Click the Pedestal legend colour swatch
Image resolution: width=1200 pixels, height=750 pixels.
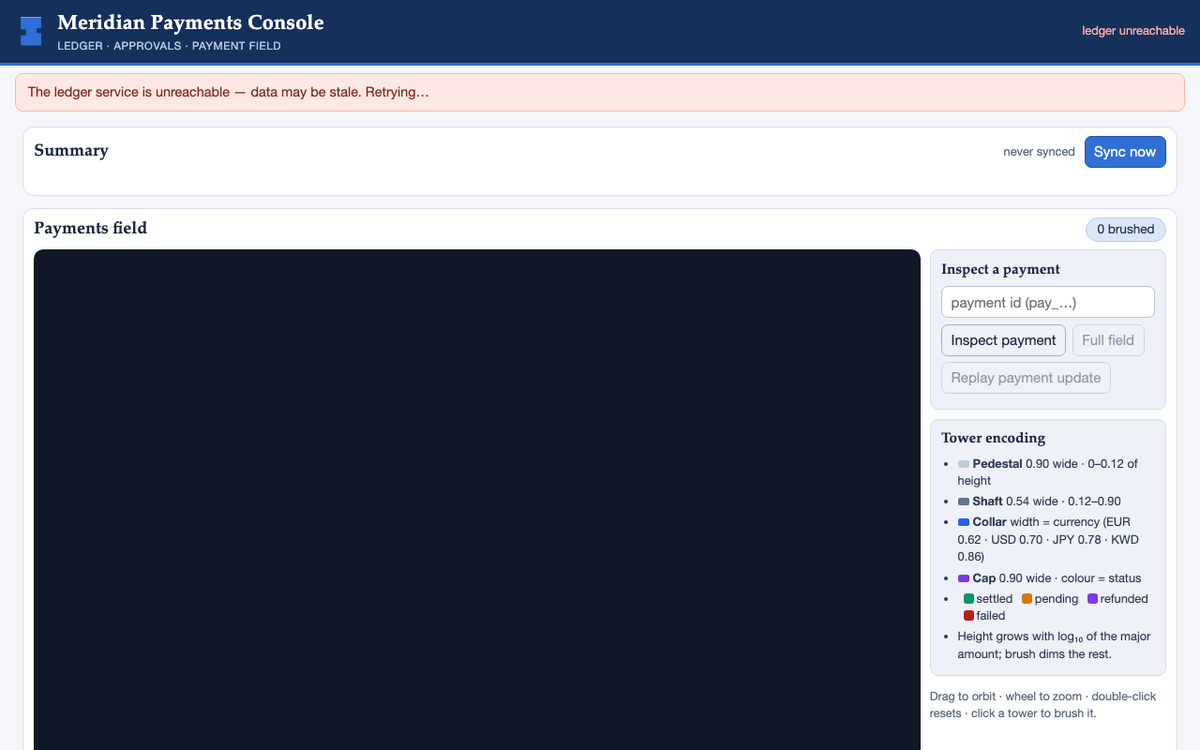click(x=964, y=464)
